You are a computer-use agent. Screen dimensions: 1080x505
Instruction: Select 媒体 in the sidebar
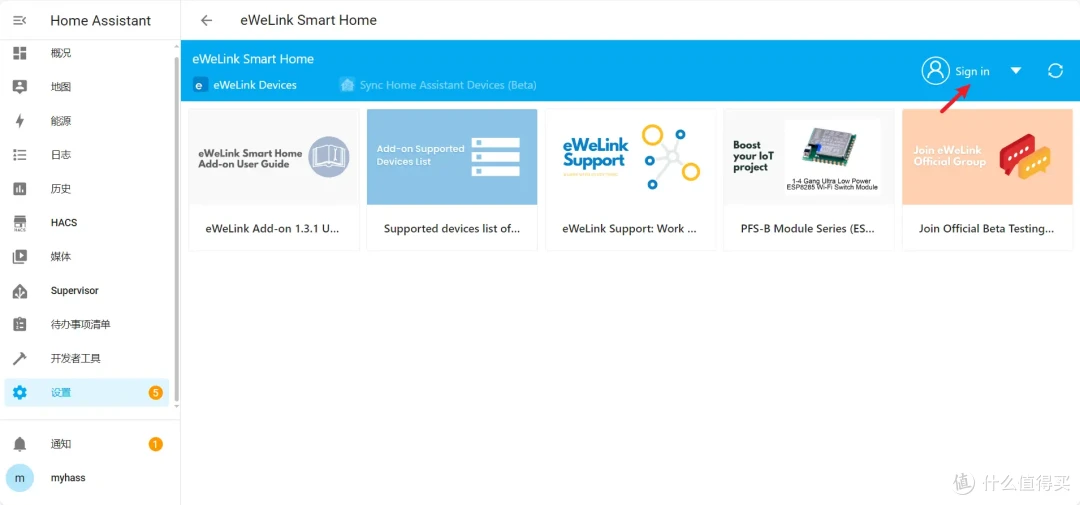(61, 256)
